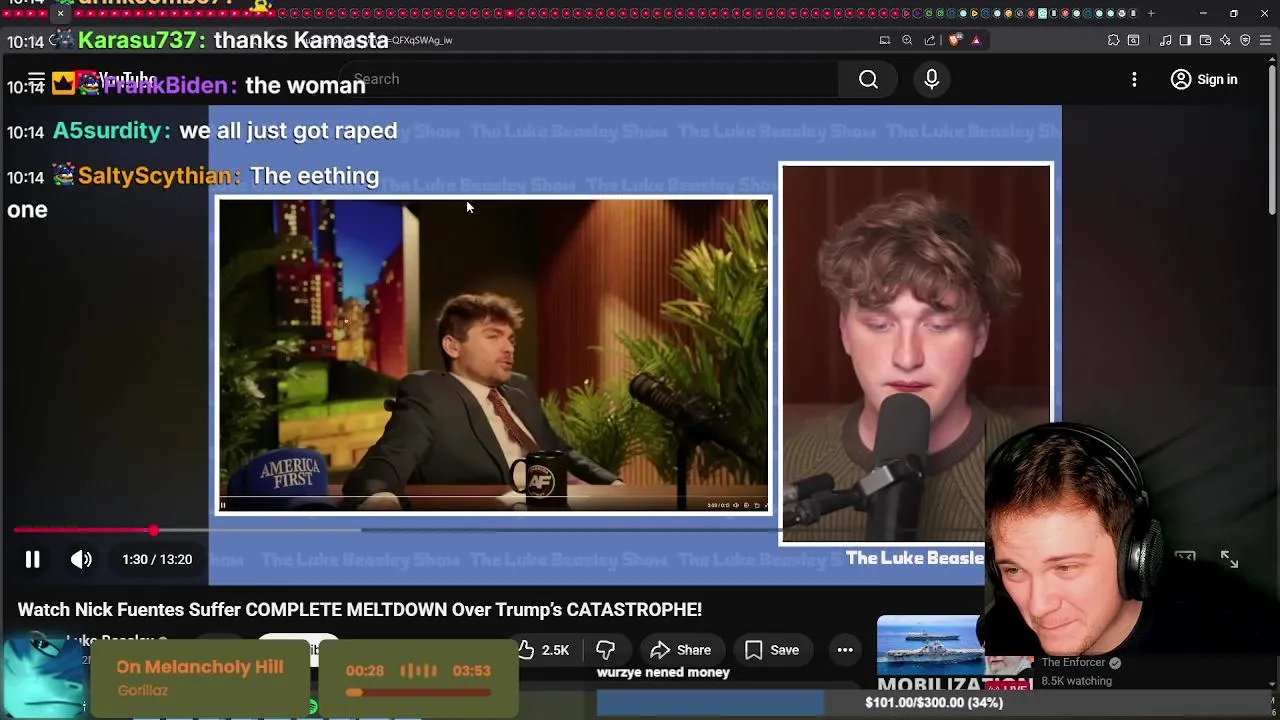Open a new browser tab with plus
The height and width of the screenshot is (720, 1280).
pyautogui.click(x=1151, y=13)
